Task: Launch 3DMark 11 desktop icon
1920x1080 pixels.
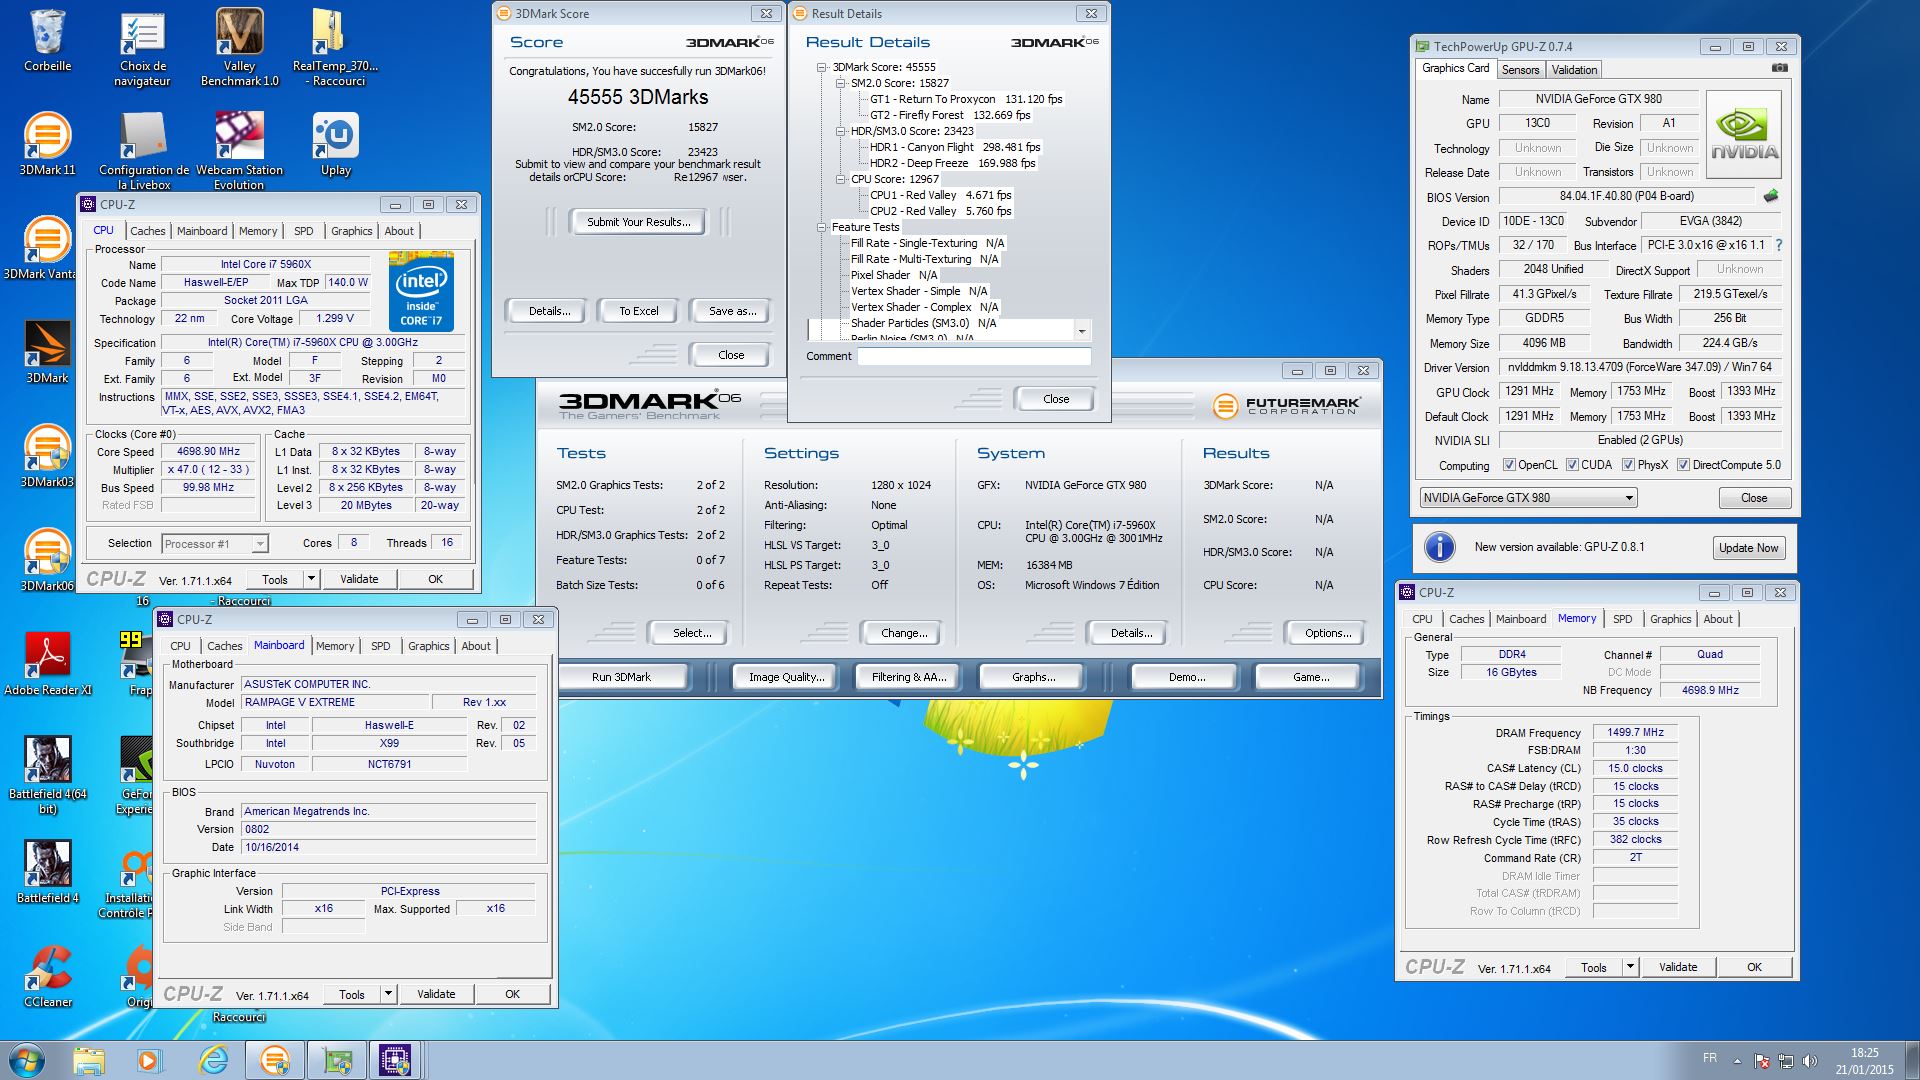Action: pos(47,144)
